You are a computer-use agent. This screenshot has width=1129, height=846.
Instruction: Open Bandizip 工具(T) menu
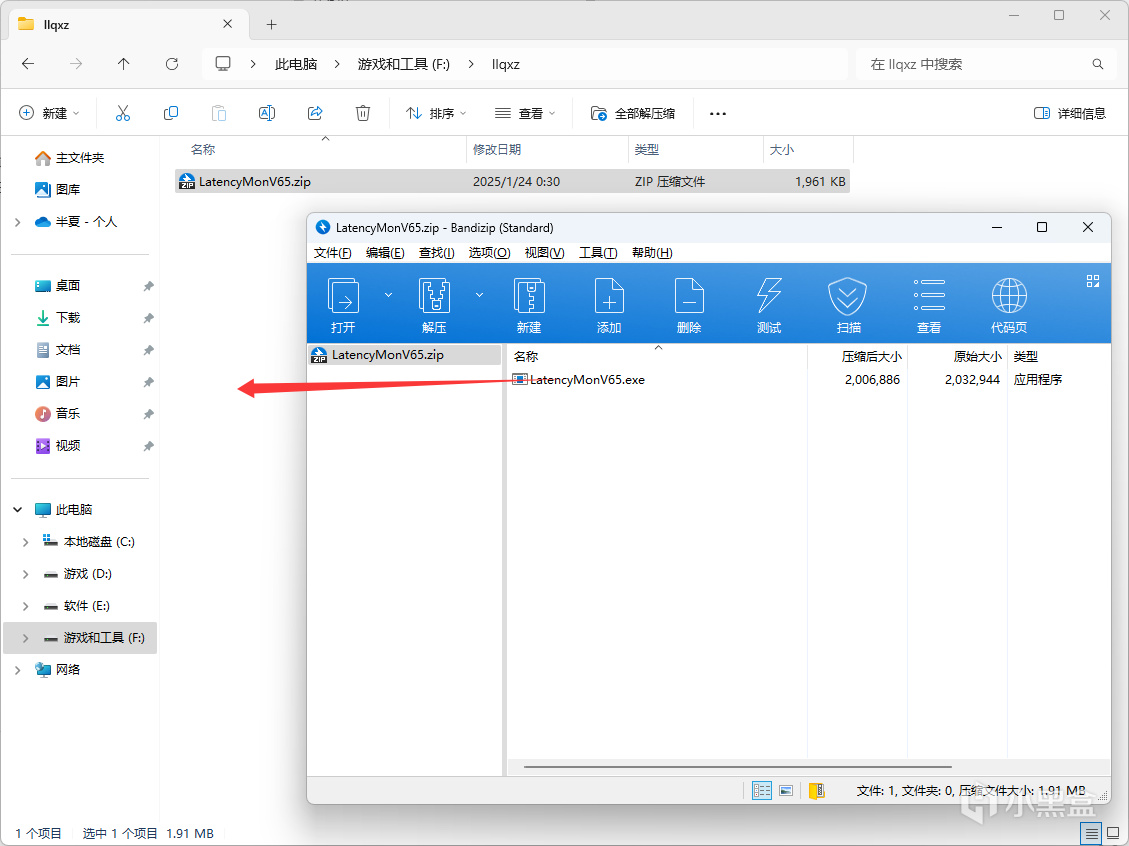[598, 253]
